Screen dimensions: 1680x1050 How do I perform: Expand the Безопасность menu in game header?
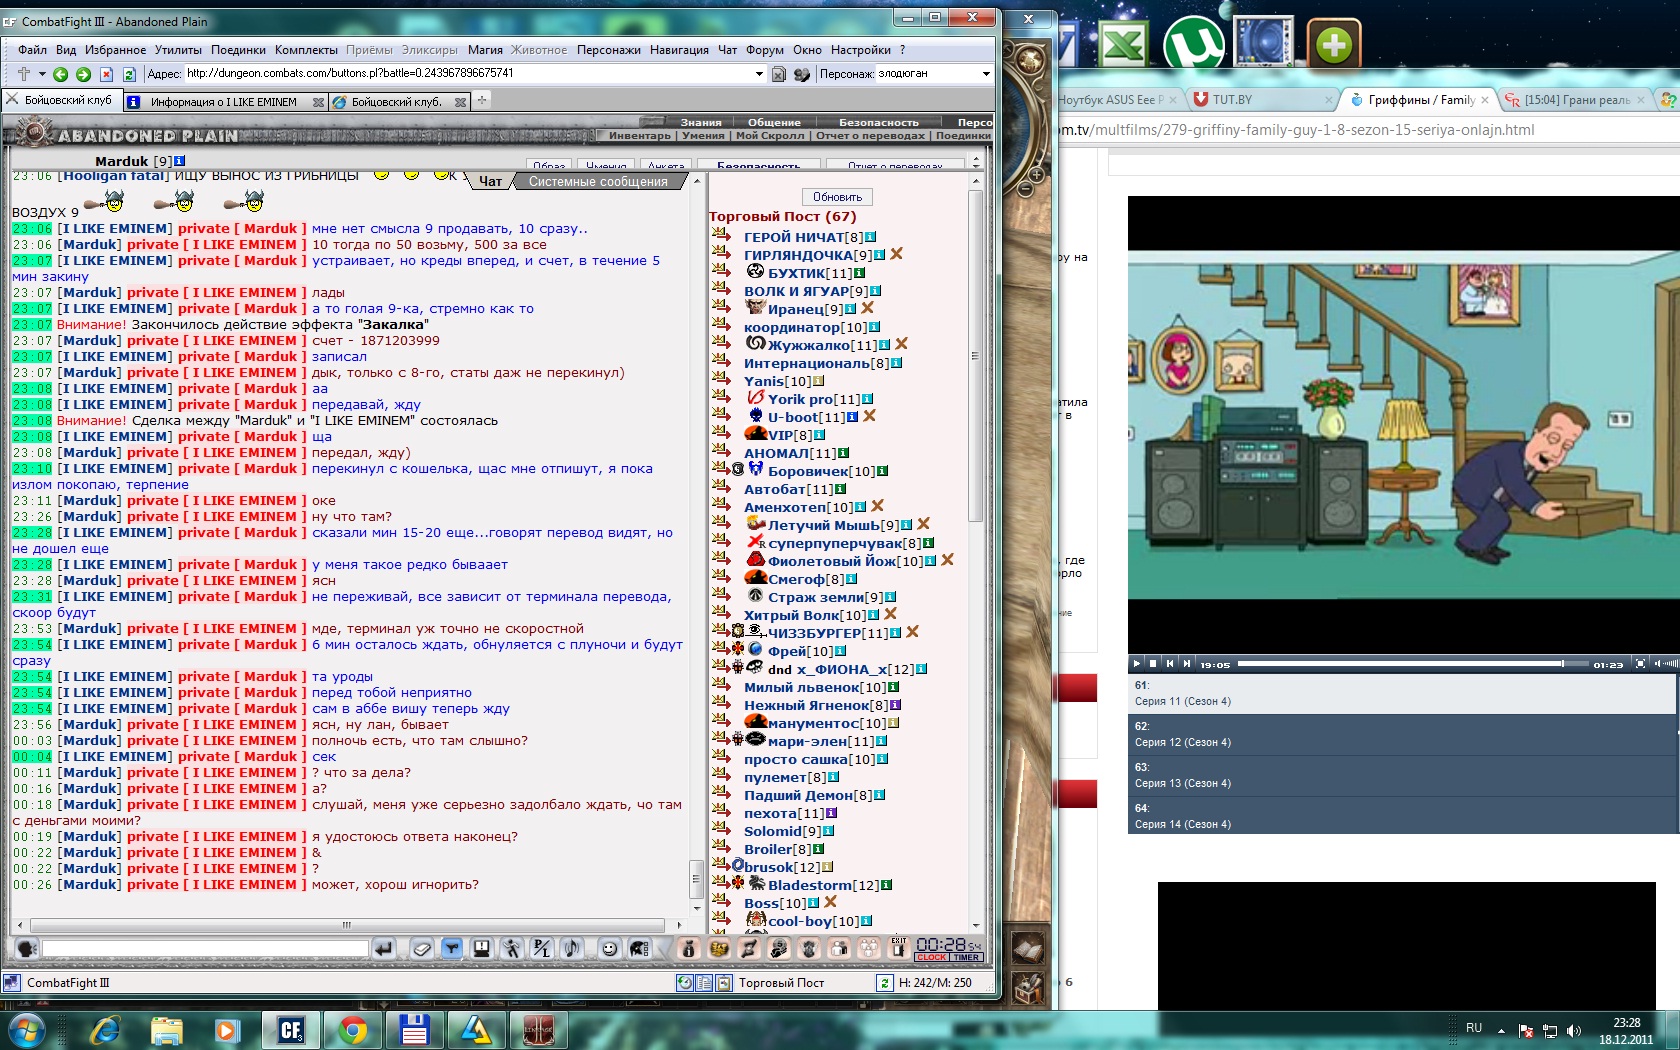[x=878, y=122]
